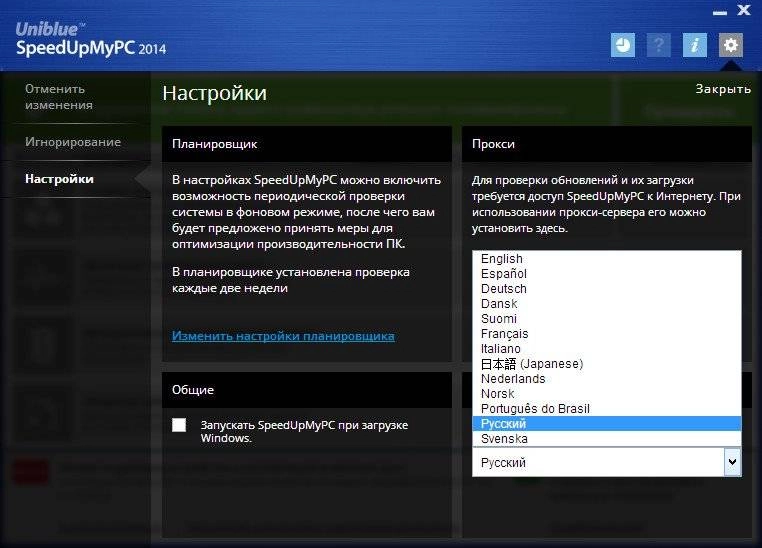Image resolution: width=762 pixels, height=548 pixels.
Task: Click the Uniblue SpeedUpMyPC 2014 logo
Action: coord(90,40)
